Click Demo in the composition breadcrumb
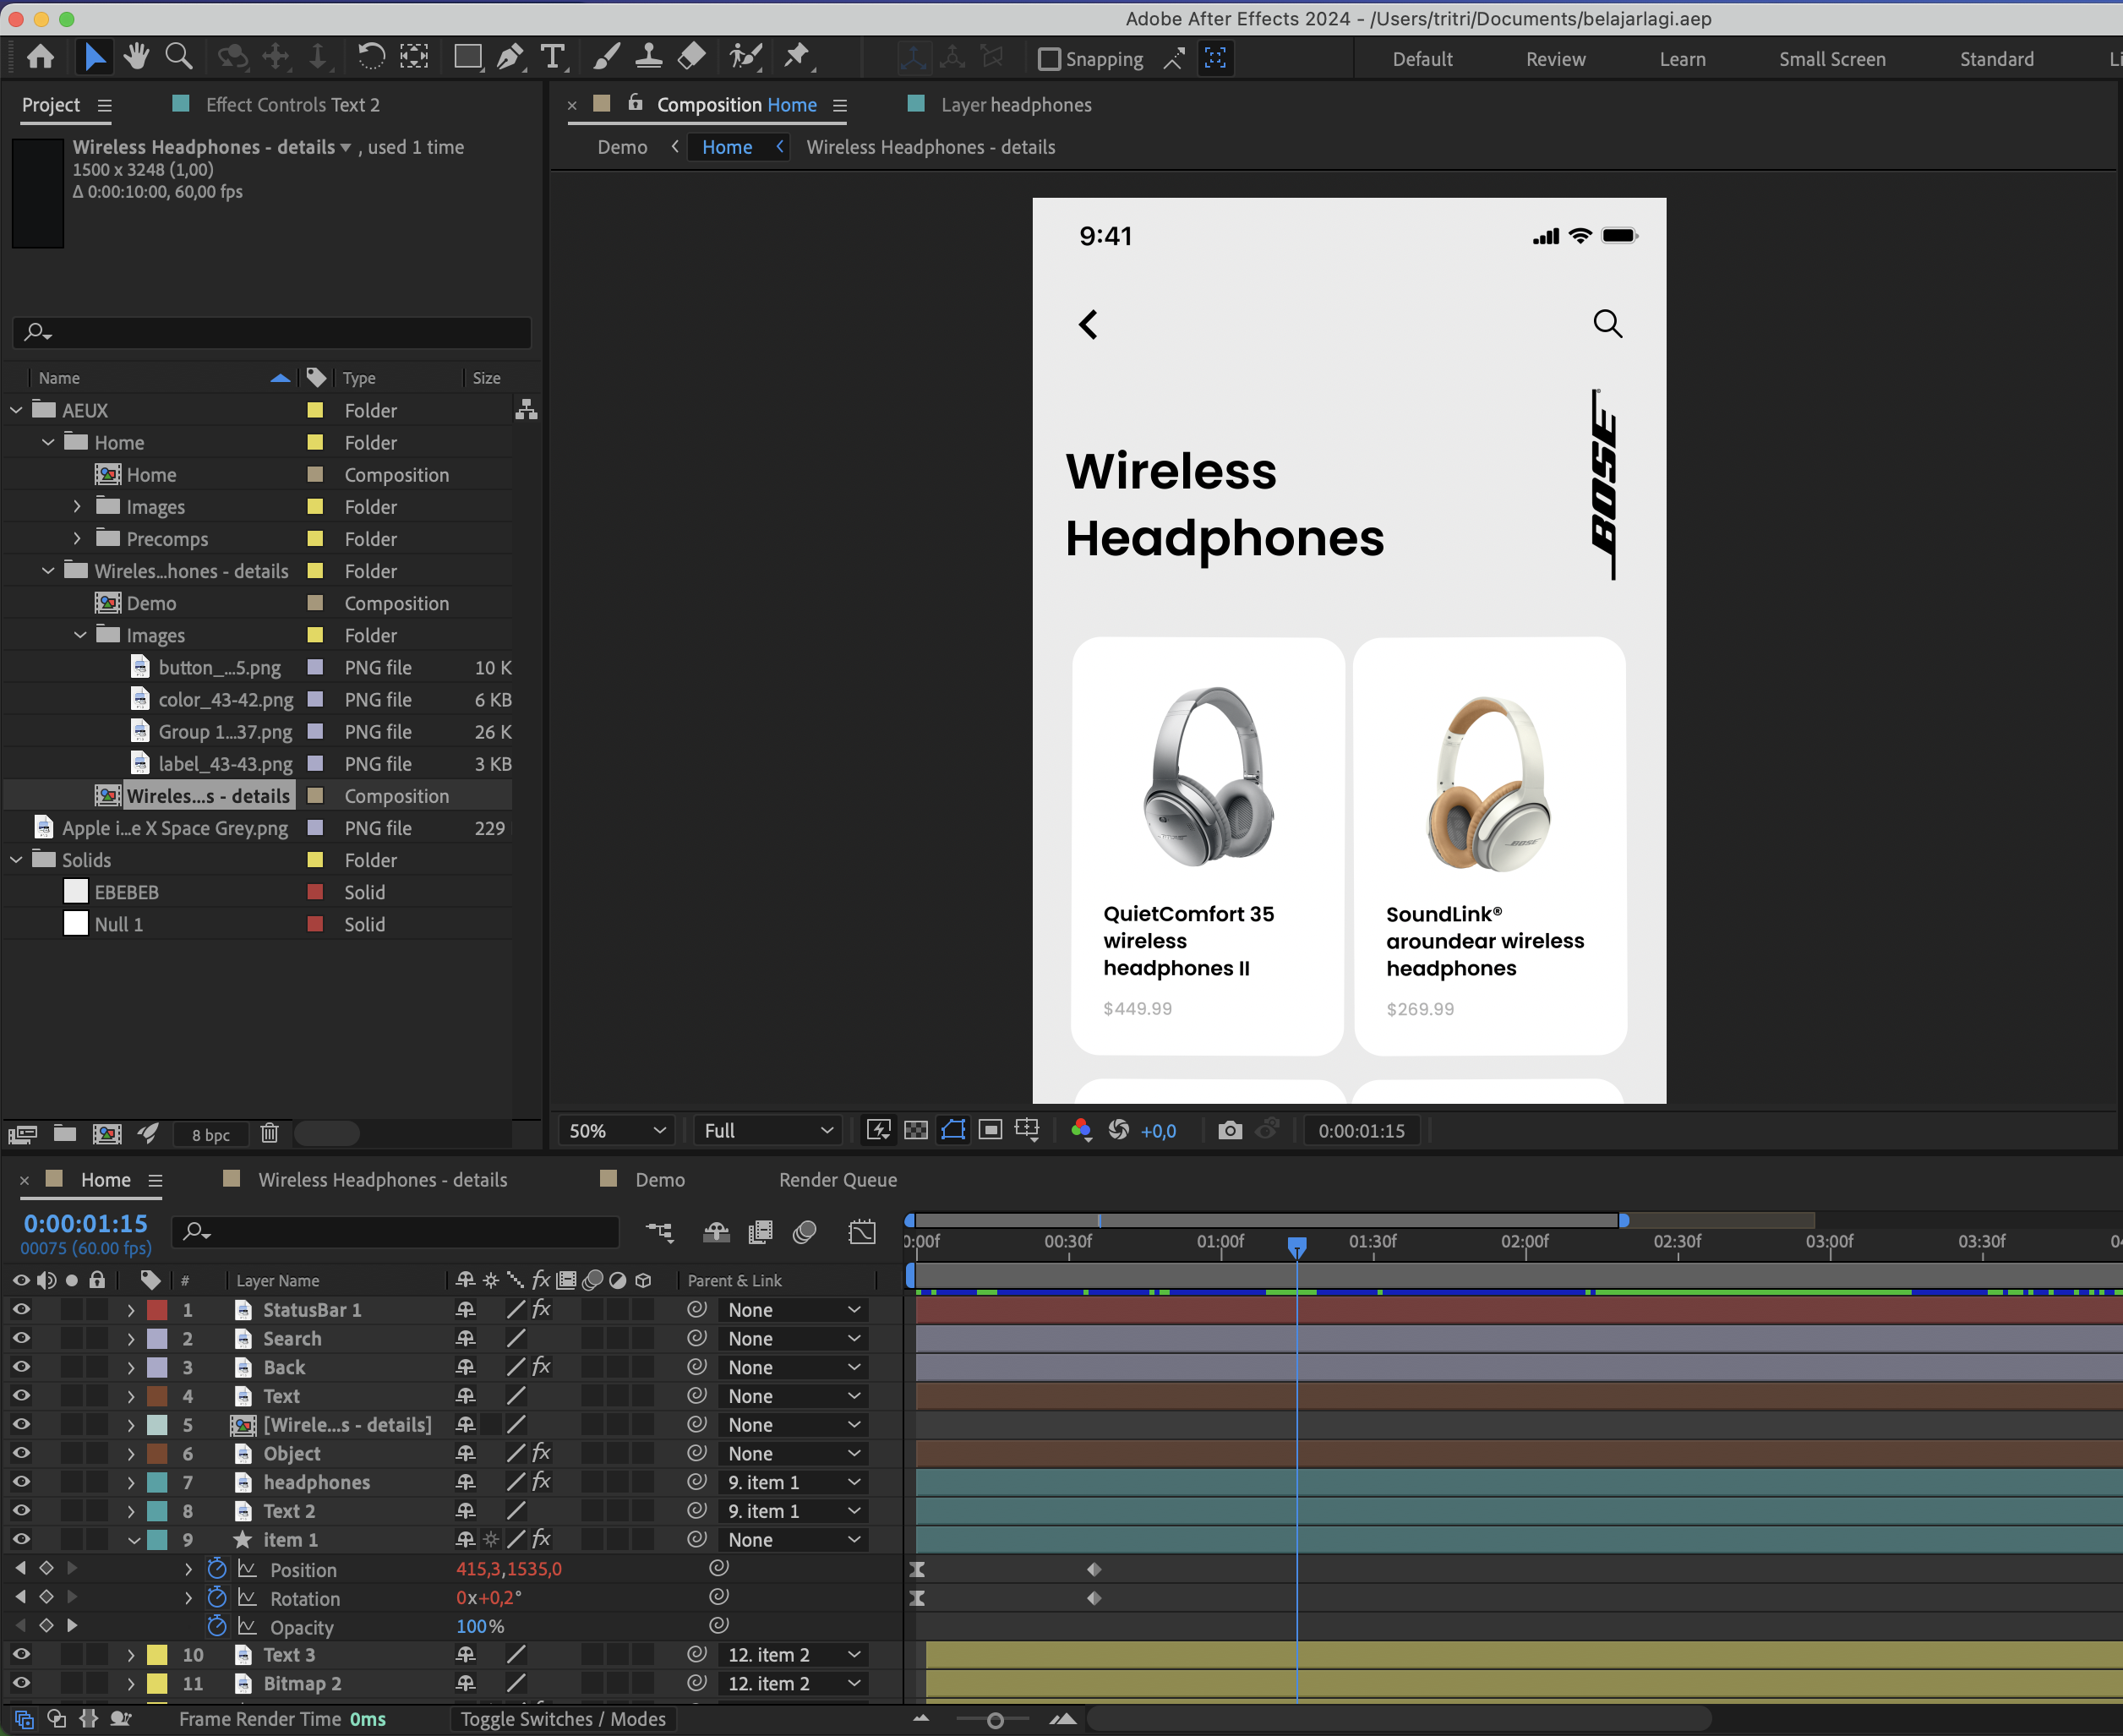Viewport: 2123px width, 1736px height. [x=622, y=147]
